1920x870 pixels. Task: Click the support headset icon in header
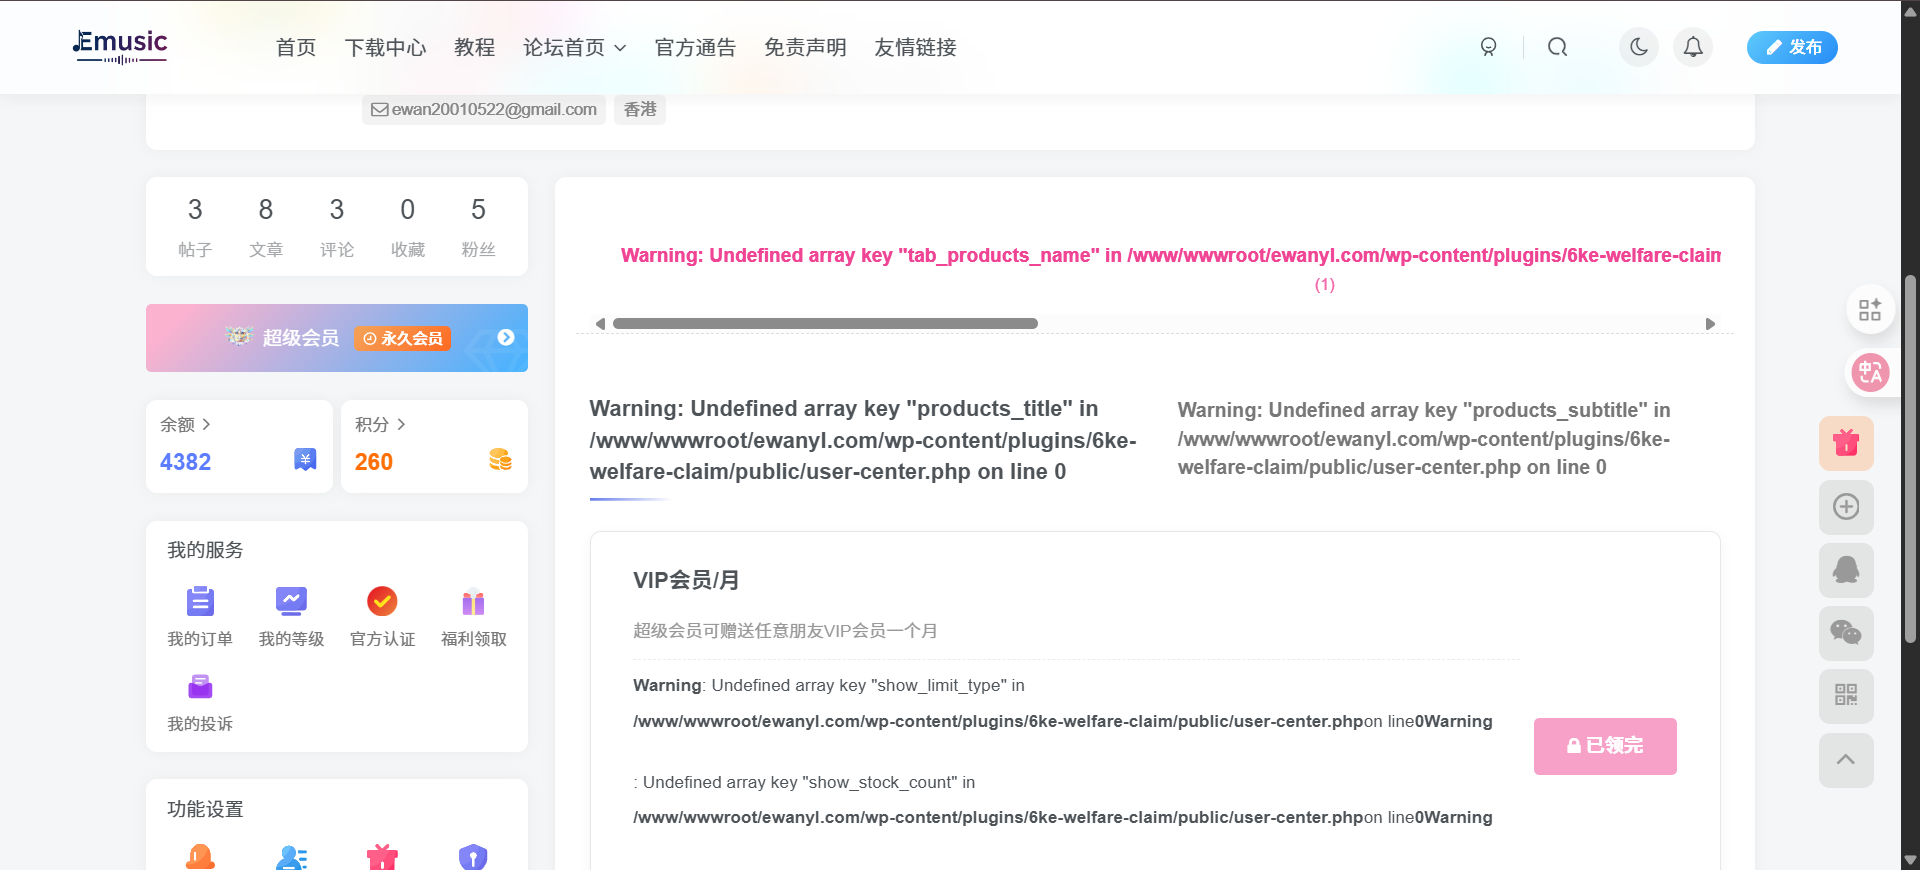pos(1488,47)
